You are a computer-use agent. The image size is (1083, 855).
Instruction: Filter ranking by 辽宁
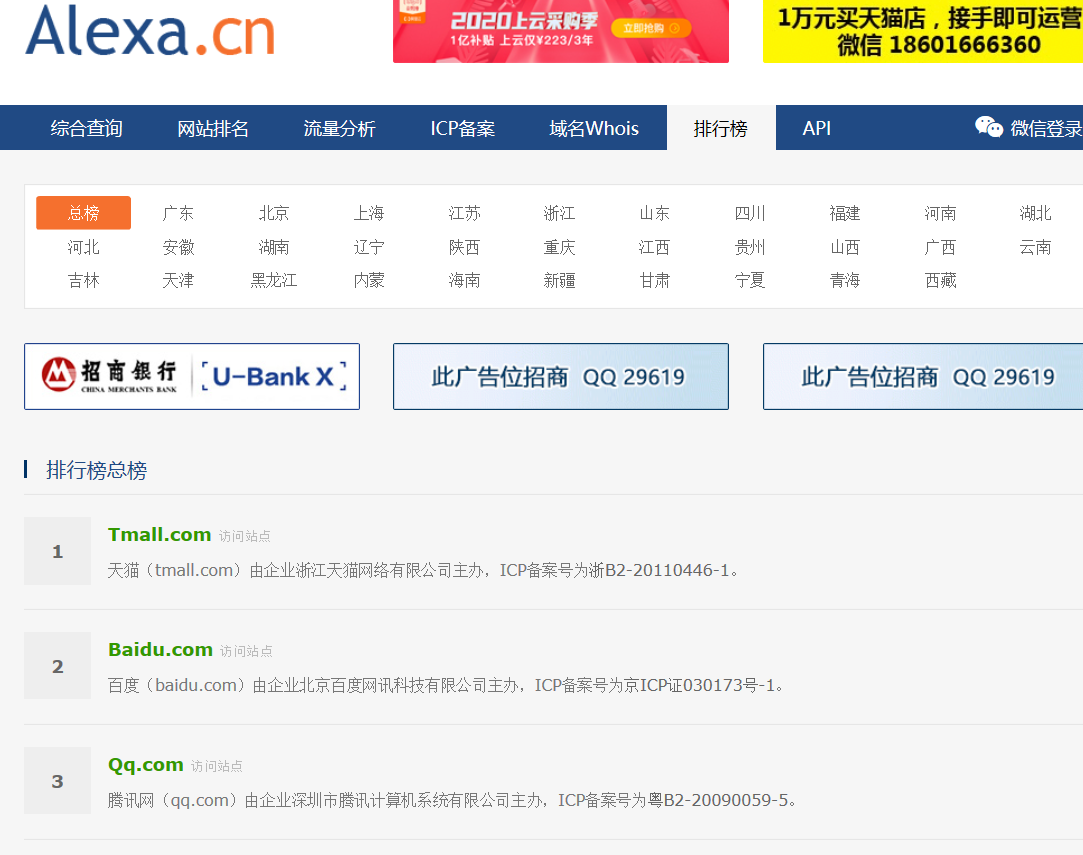coord(369,247)
